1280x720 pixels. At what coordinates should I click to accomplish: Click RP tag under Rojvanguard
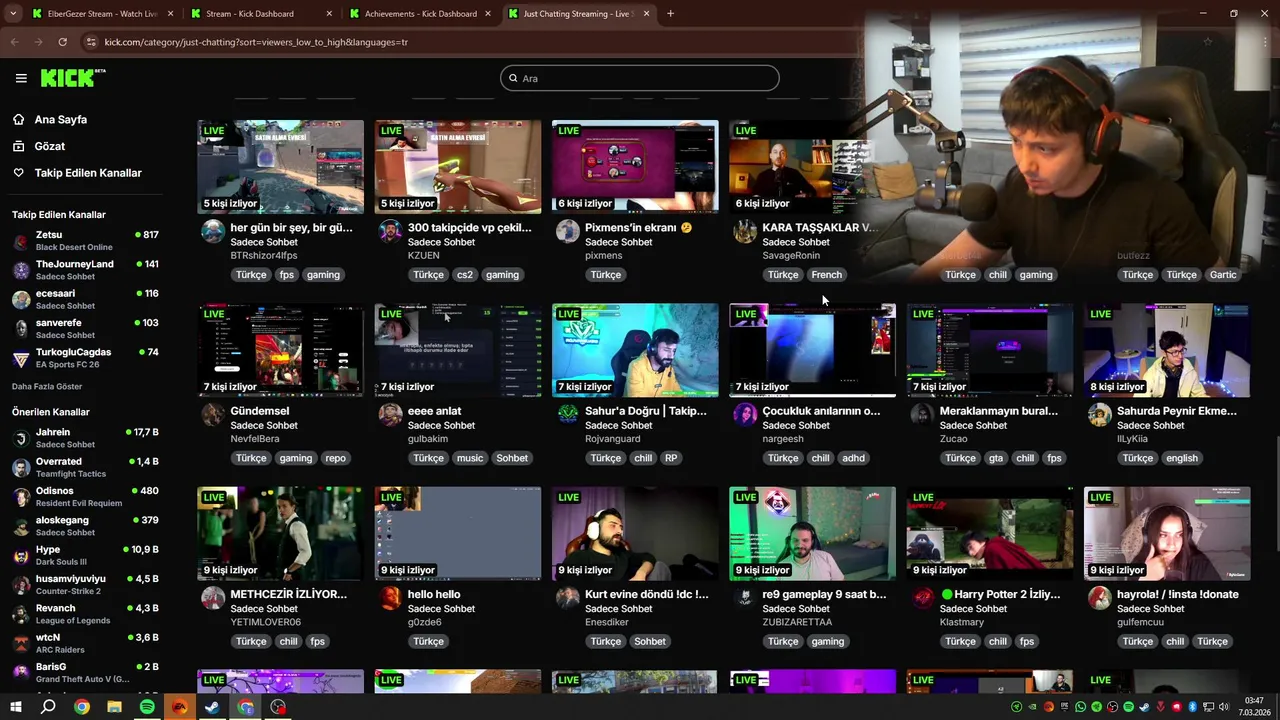click(x=671, y=458)
